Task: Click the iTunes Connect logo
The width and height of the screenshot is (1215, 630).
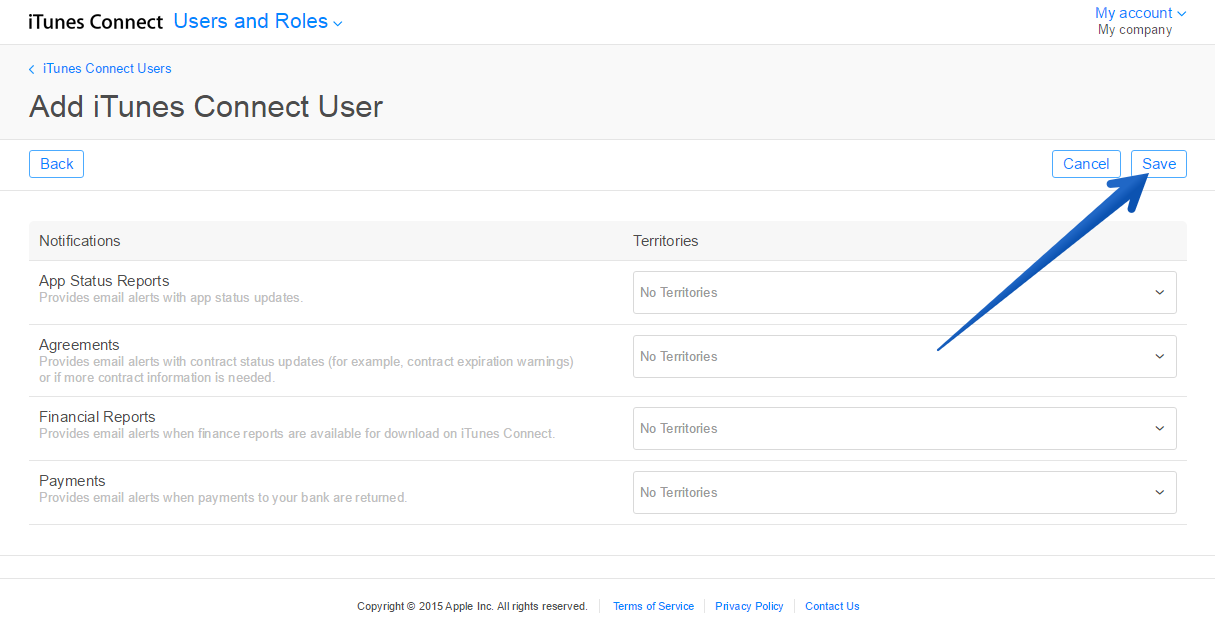Action: pos(95,22)
